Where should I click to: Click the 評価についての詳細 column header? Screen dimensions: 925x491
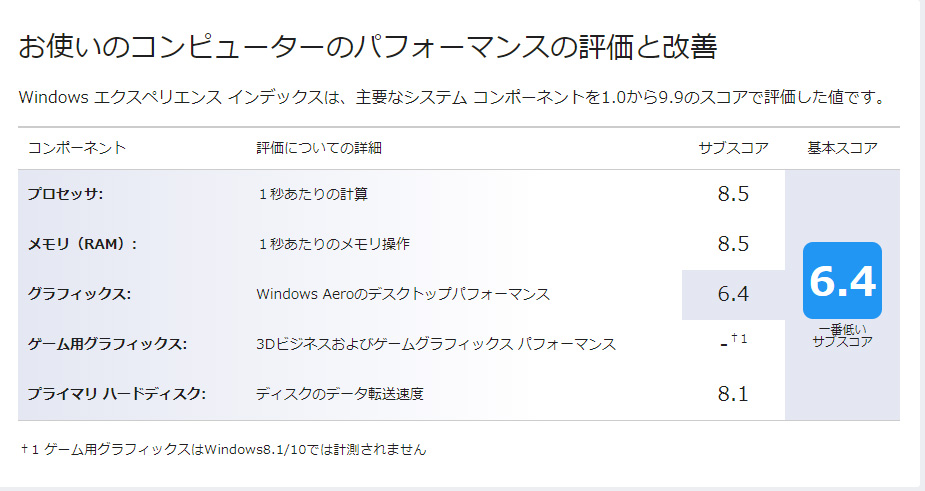[x=319, y=148]
